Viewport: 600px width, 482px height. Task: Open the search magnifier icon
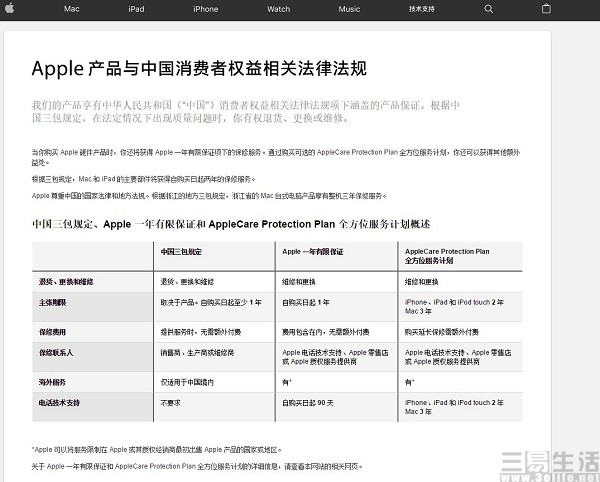tap(489, 9)
